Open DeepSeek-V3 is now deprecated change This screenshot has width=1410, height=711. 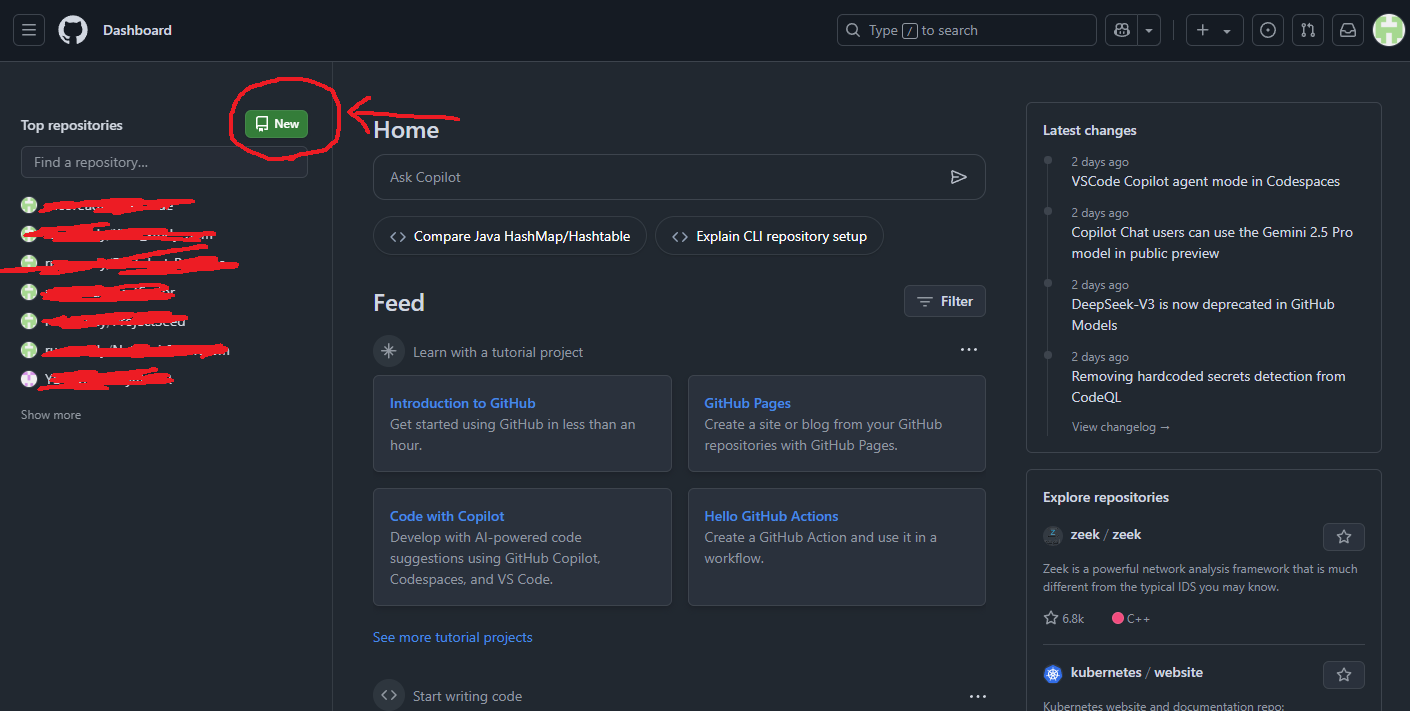coord(1203,315)
